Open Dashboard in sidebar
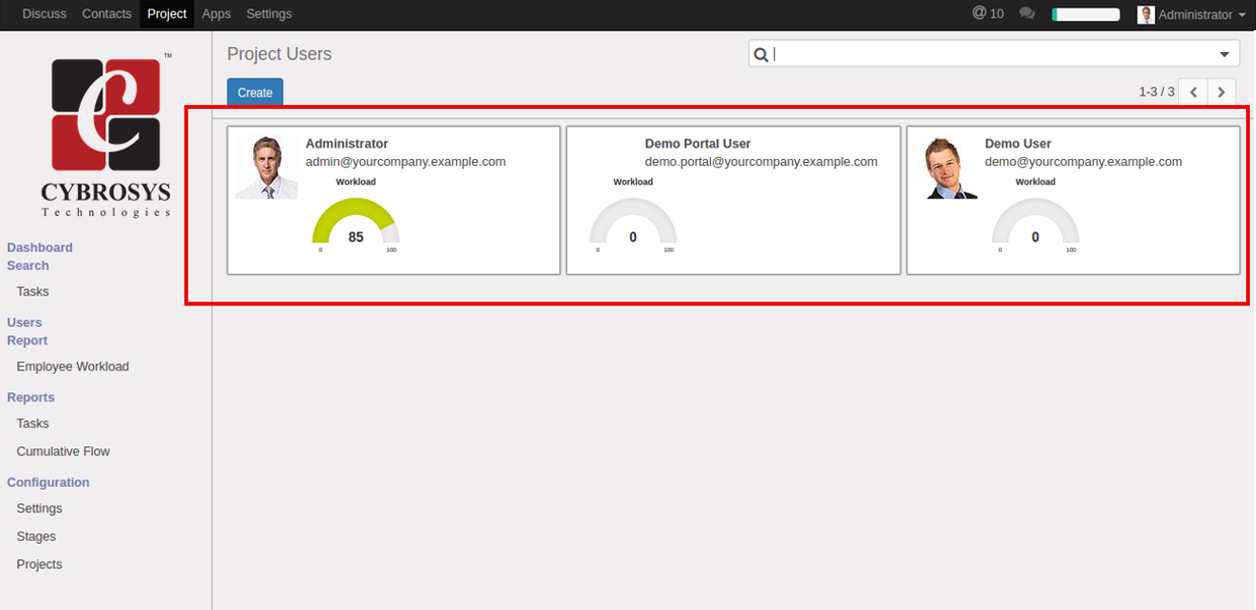 [x=40, y=247]
